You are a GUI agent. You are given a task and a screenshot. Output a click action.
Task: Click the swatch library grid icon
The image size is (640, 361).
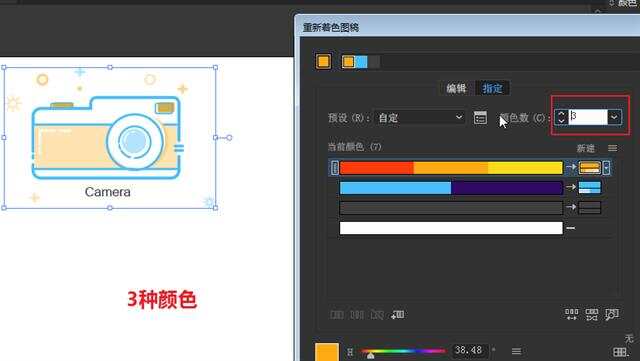coord(620,352)
